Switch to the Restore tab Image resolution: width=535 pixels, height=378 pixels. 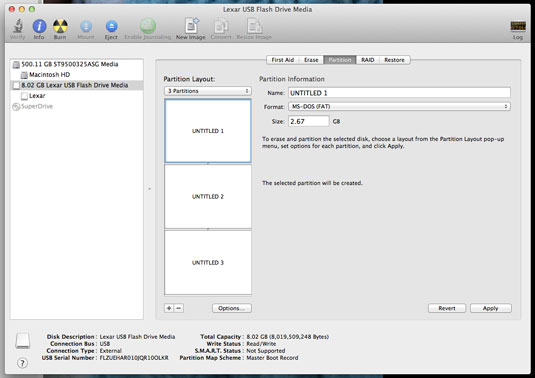[394, 60]
